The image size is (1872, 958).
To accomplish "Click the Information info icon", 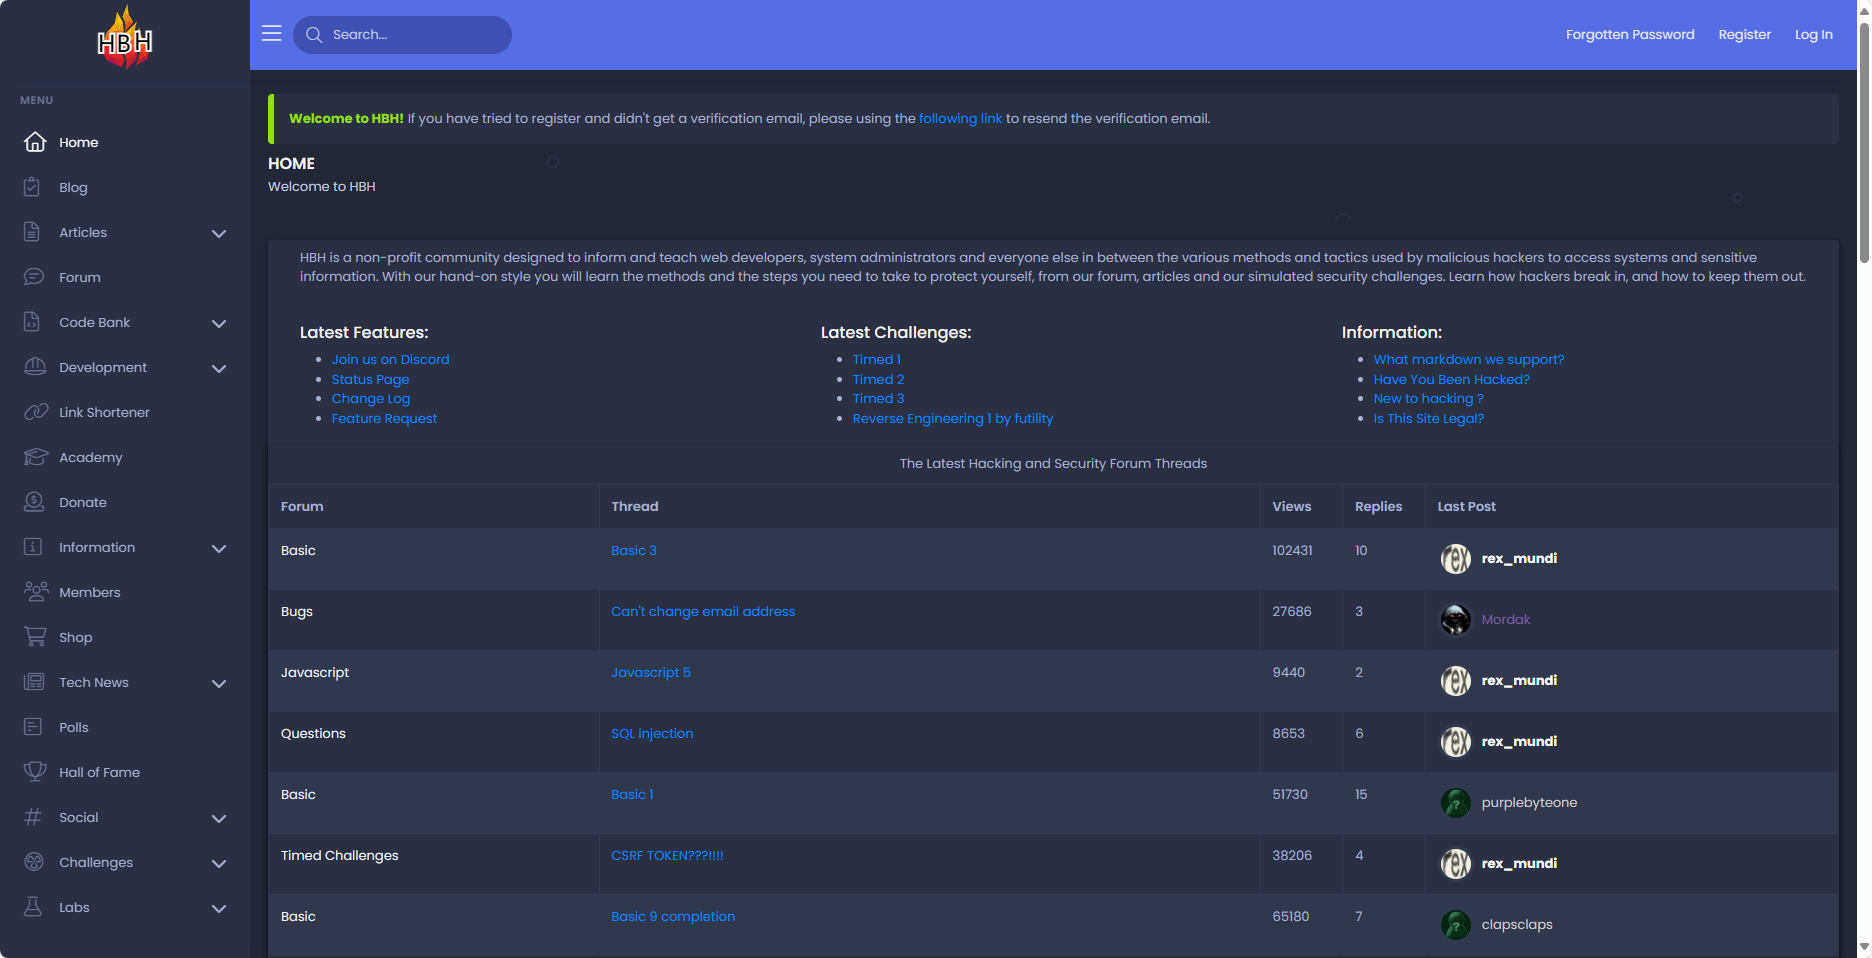I will pyautogui.click(x=33, y=547).
